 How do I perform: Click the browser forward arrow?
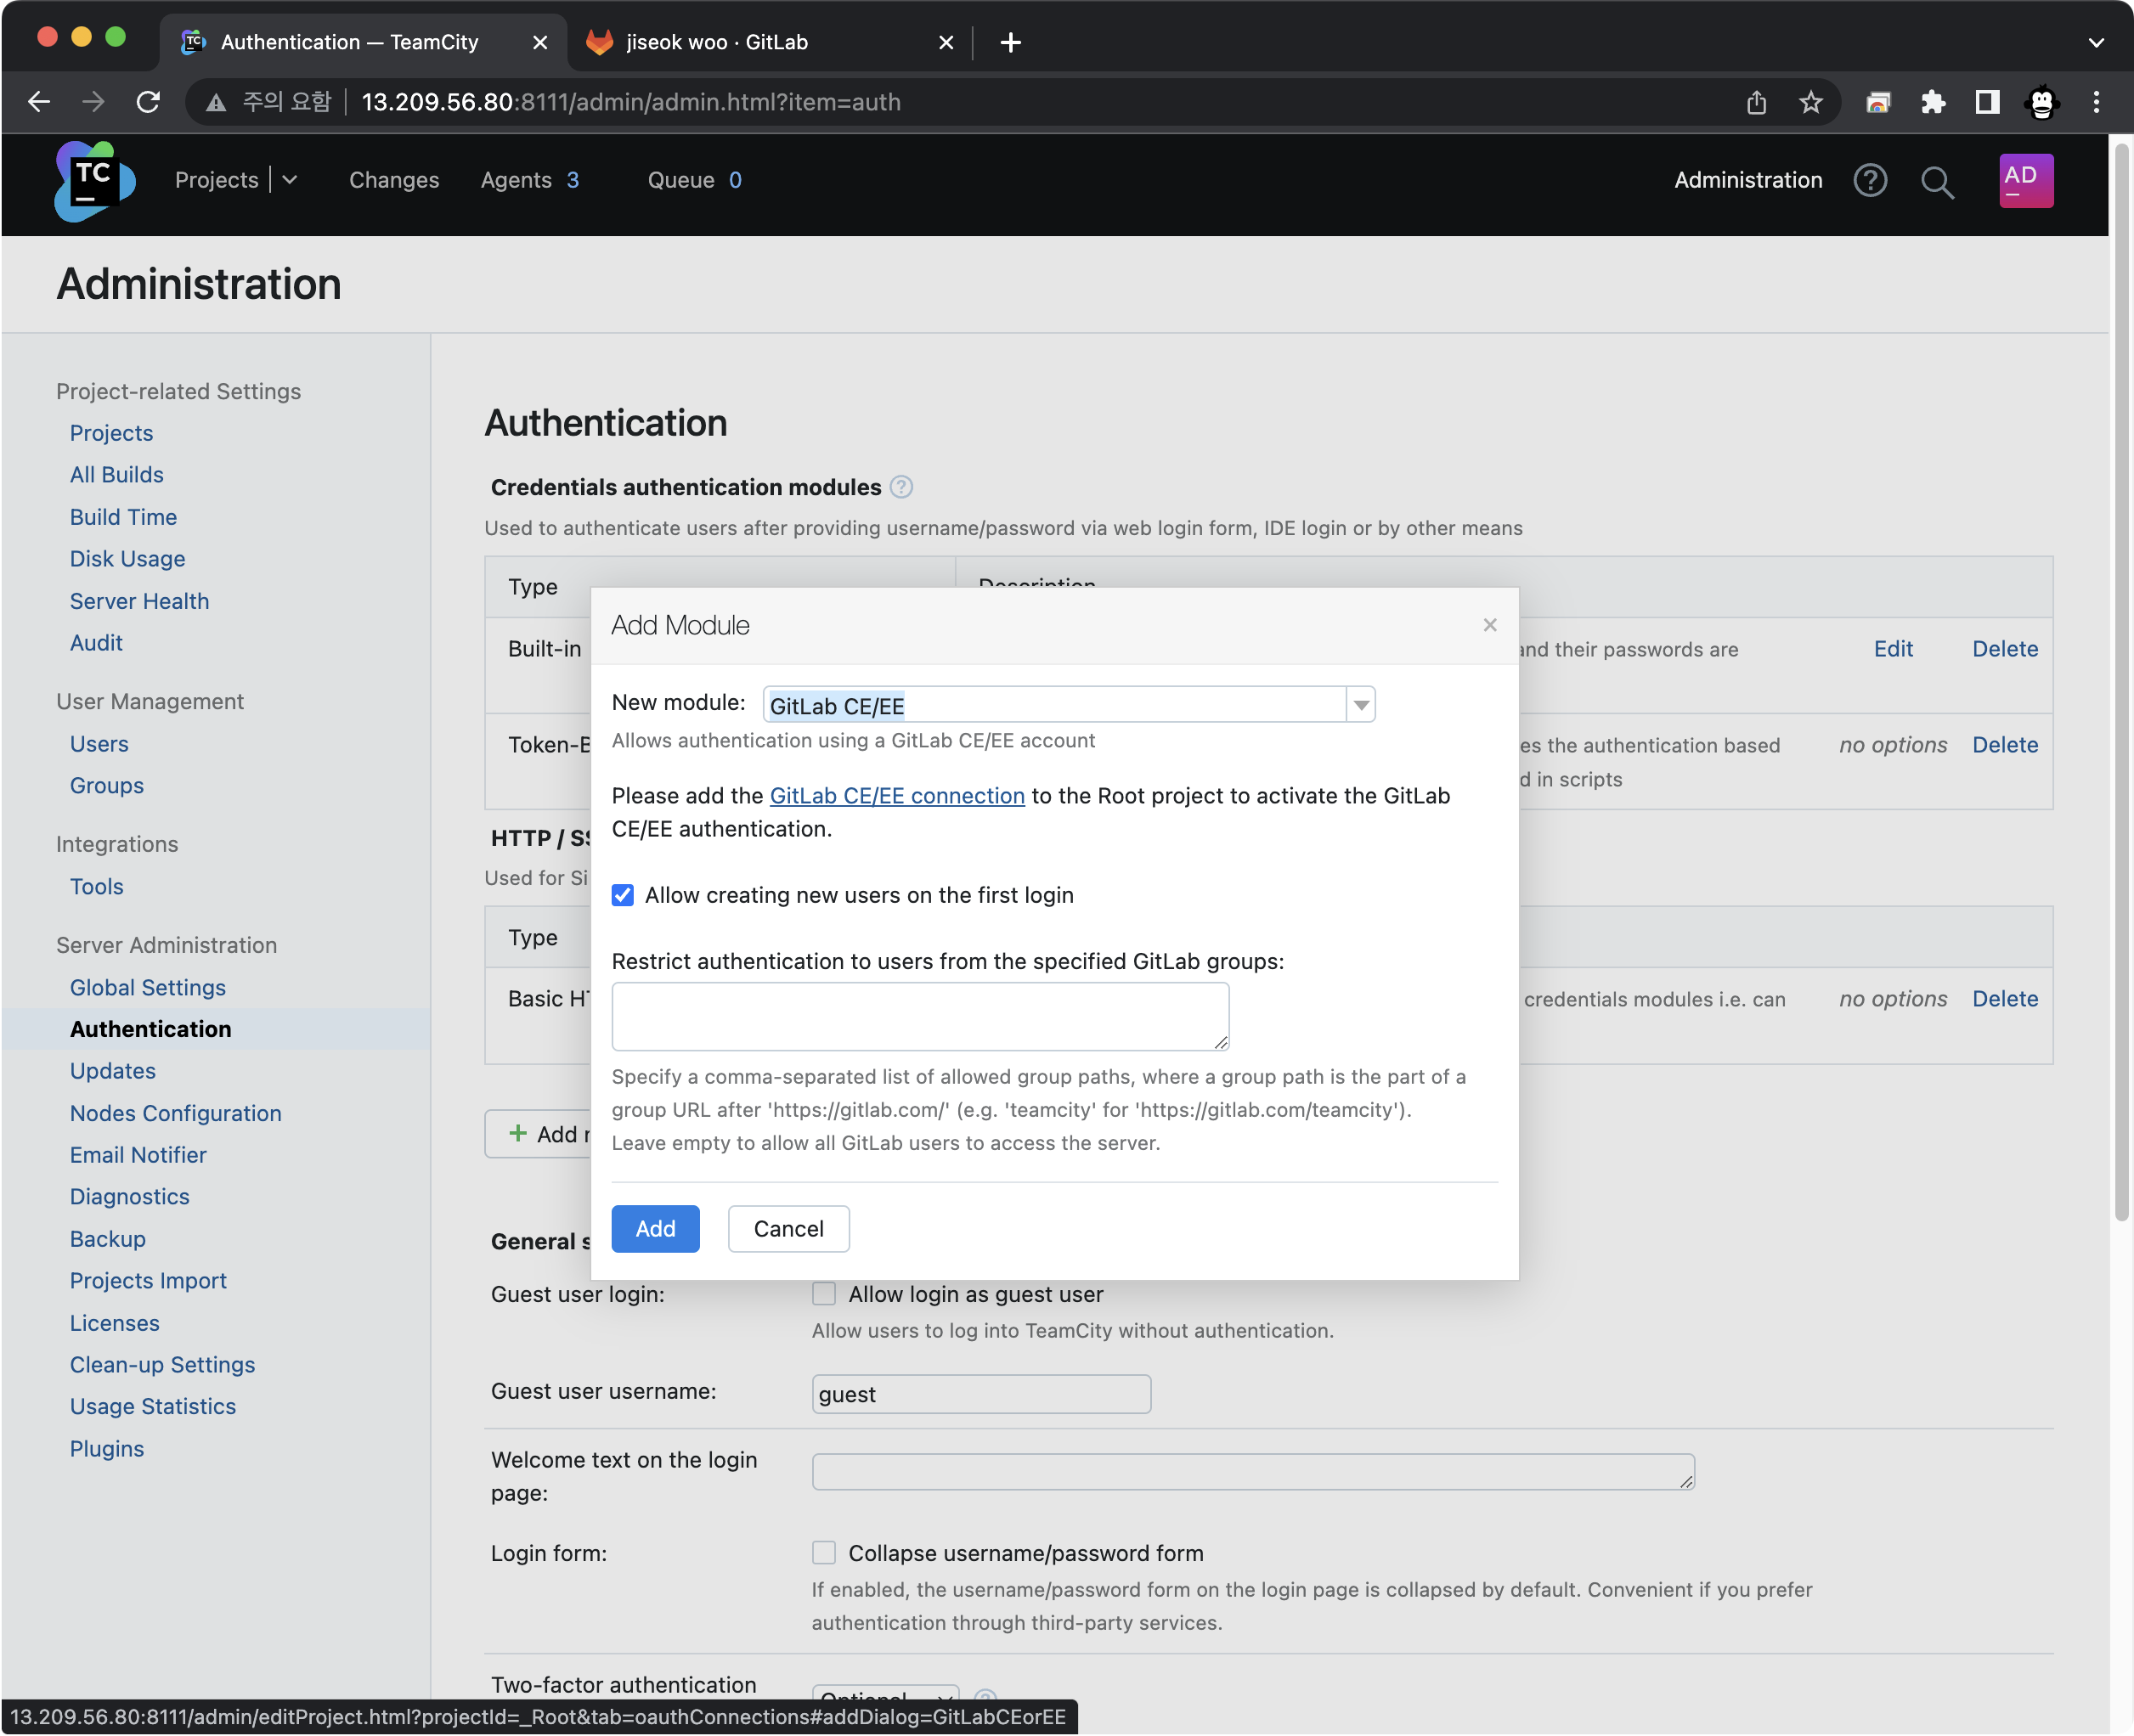(x=93, y=102)
